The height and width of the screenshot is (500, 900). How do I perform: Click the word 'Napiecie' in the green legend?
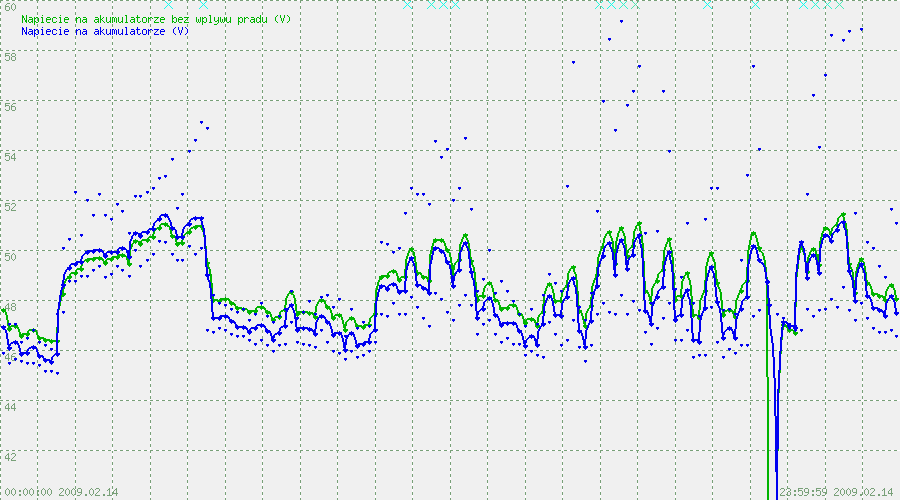(x=44, y=19)
